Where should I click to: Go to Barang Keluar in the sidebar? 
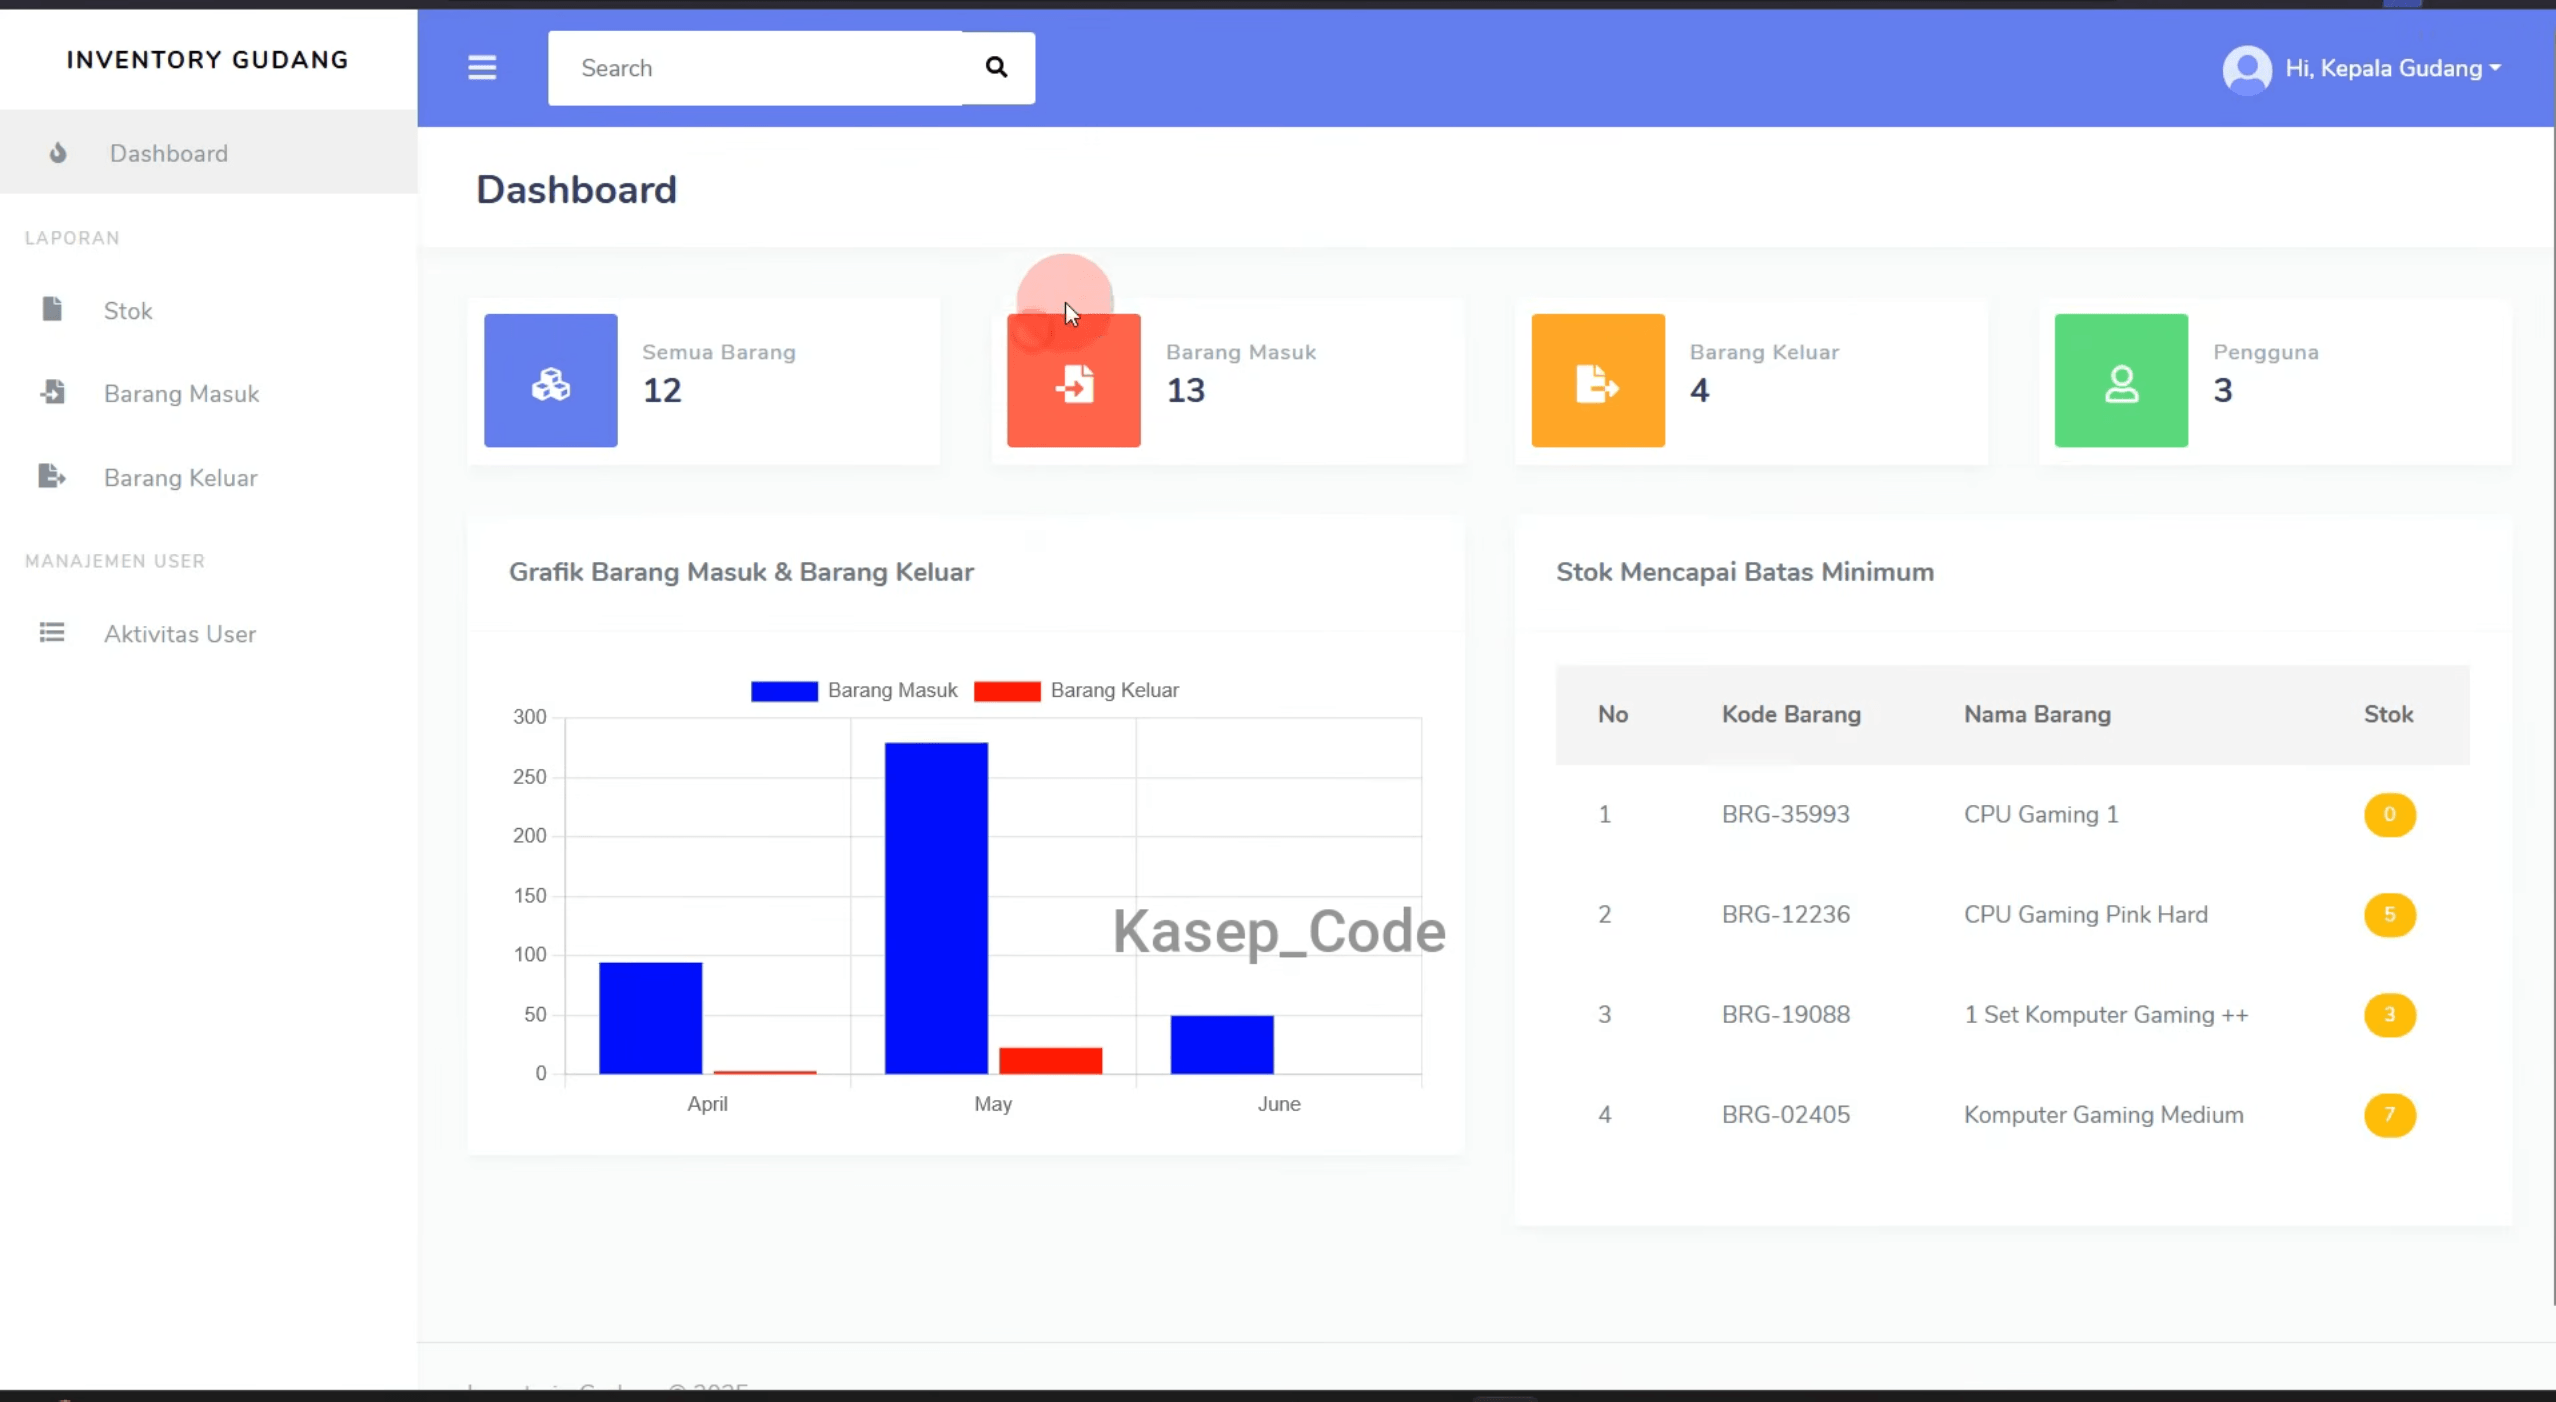[x=208, y=477]
